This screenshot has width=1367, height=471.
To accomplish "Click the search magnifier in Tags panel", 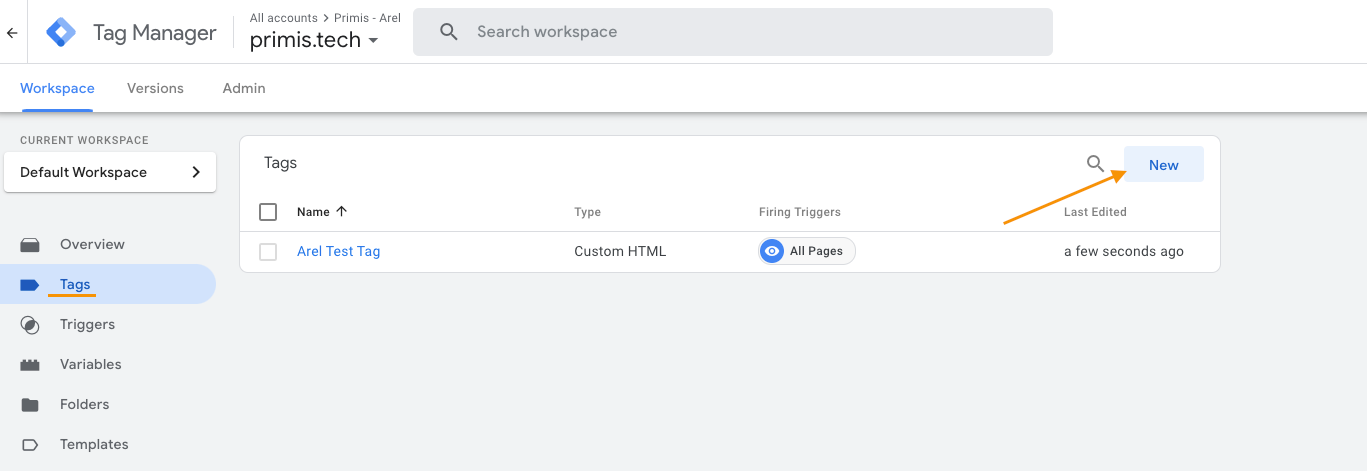I will coord(1095,164).
